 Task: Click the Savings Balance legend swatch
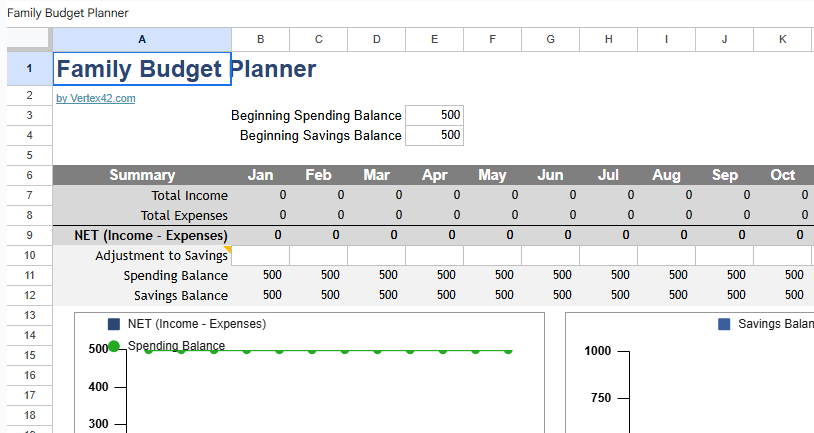724,324
